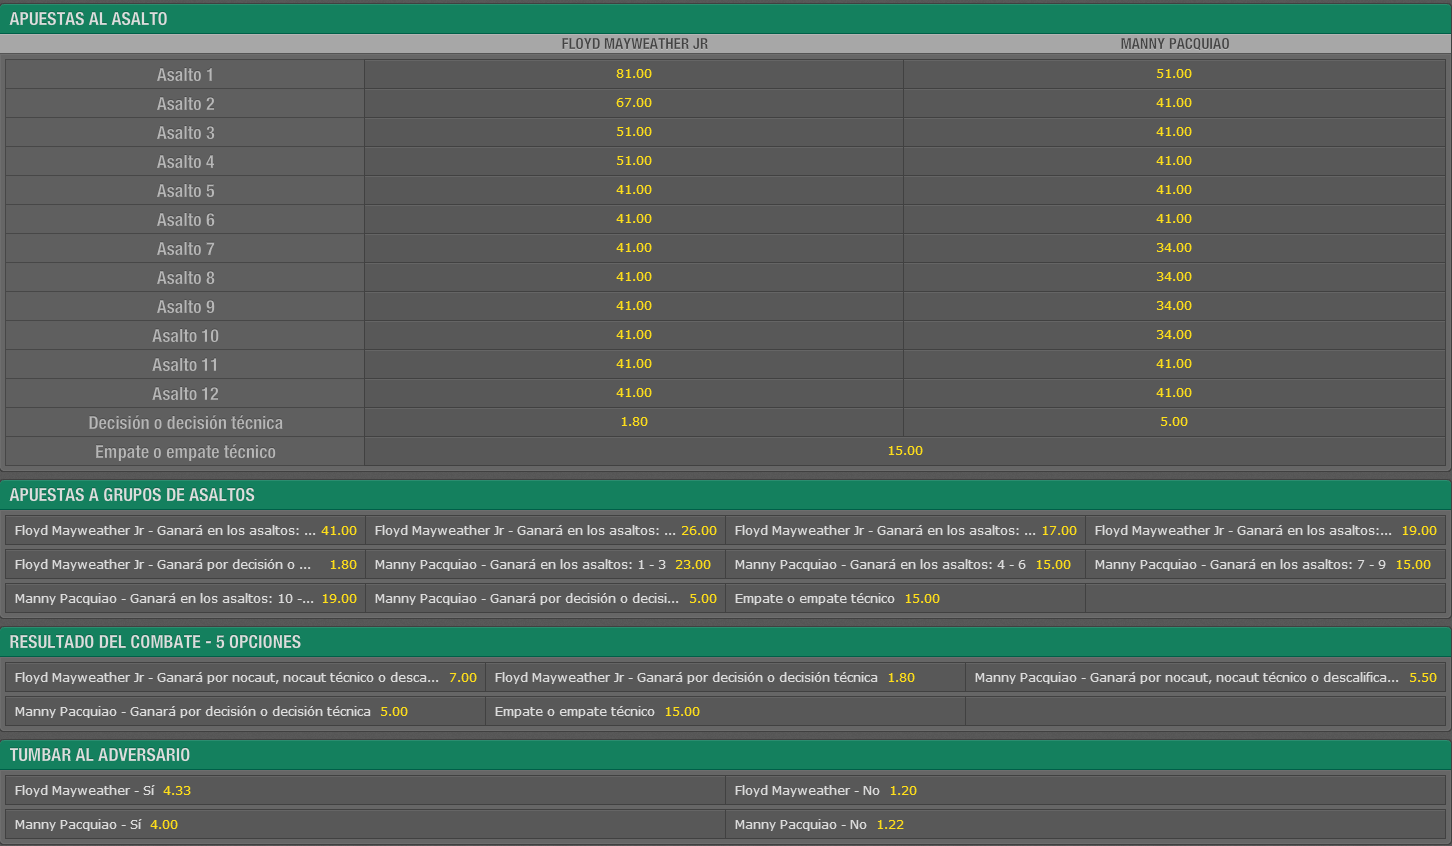
Task: Click the Asalto 12 row label
Action: (185, 394)
